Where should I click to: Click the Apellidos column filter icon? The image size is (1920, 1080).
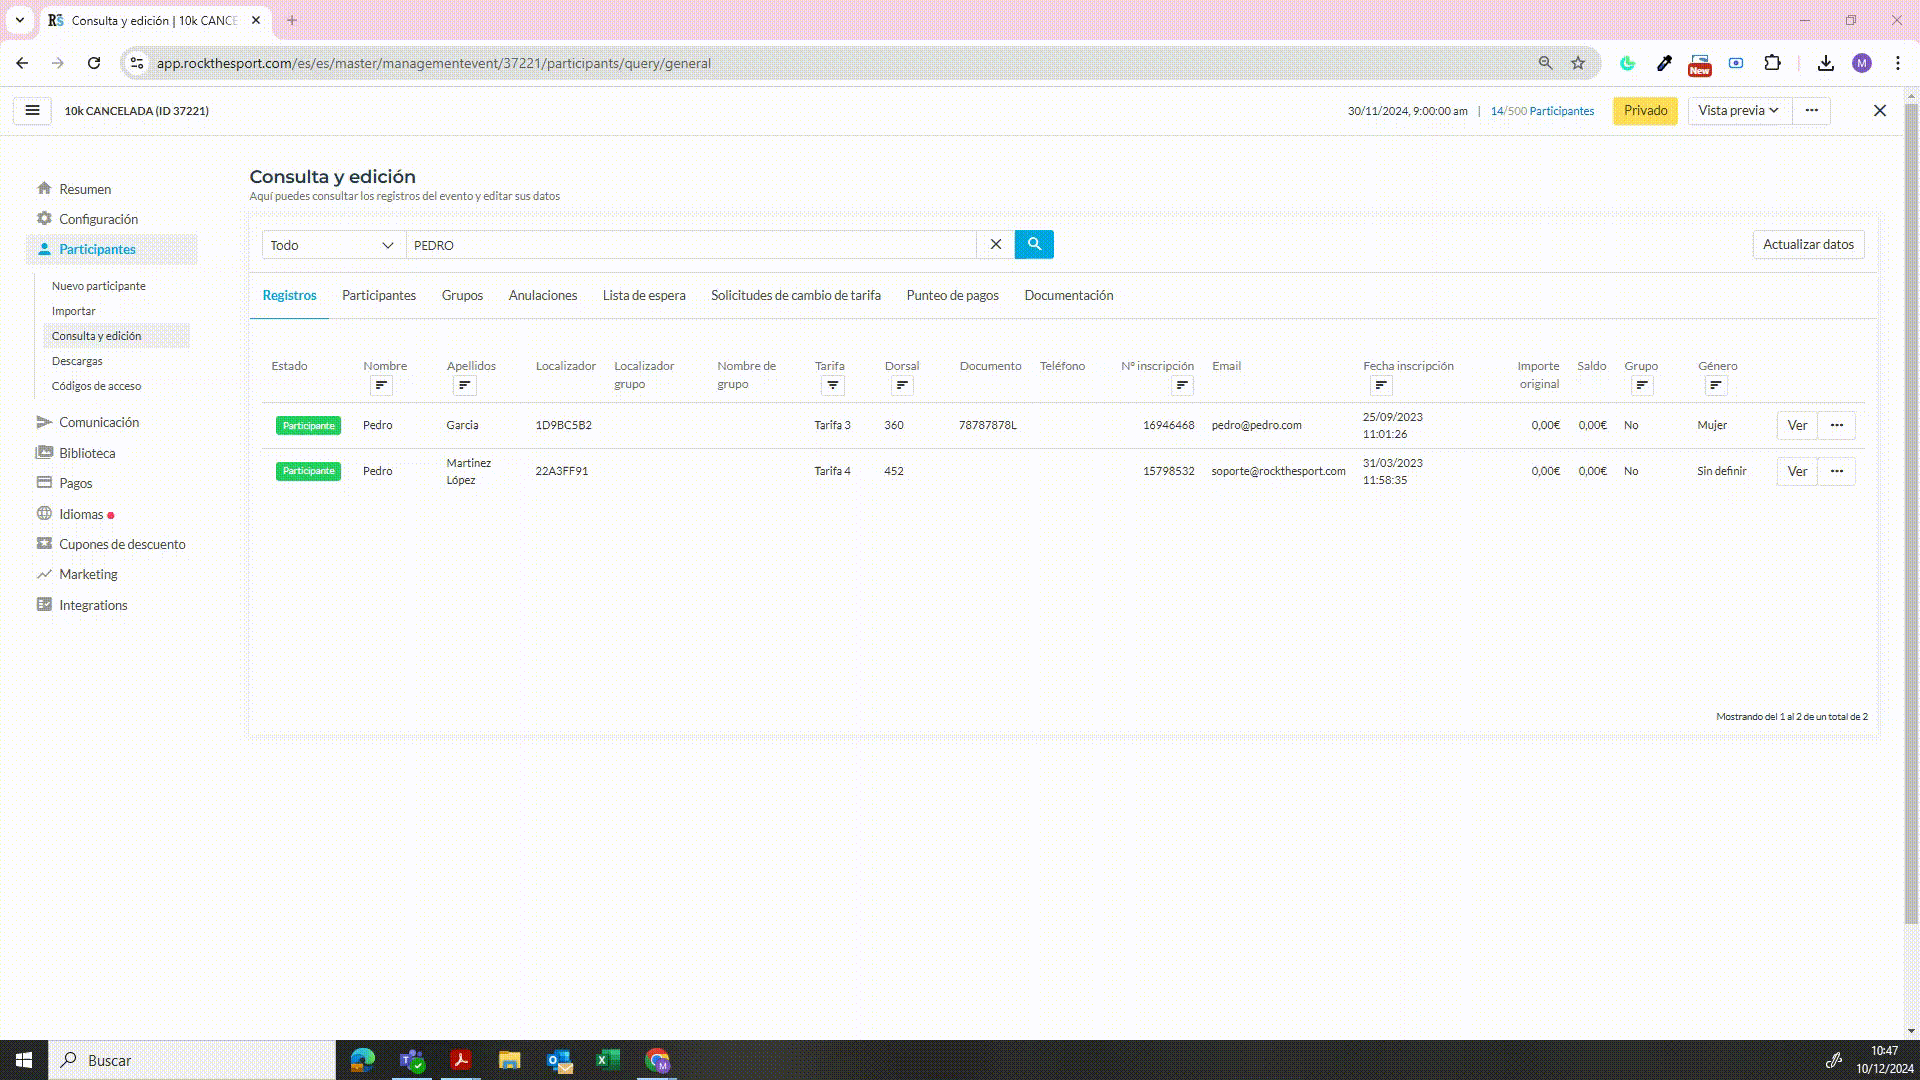click(464, 386)
